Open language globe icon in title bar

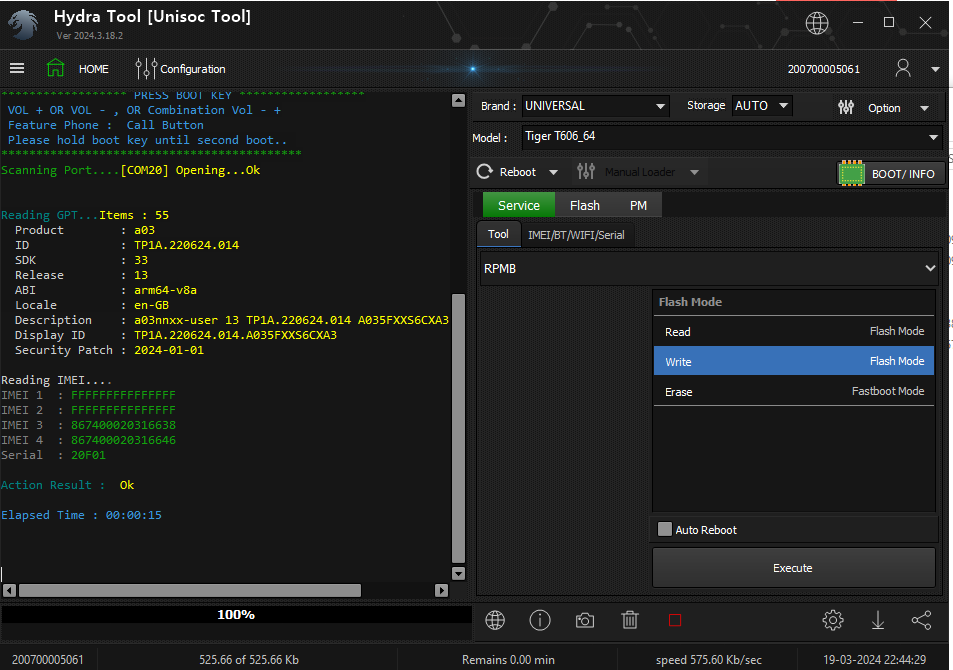click(x=816, y=24)
